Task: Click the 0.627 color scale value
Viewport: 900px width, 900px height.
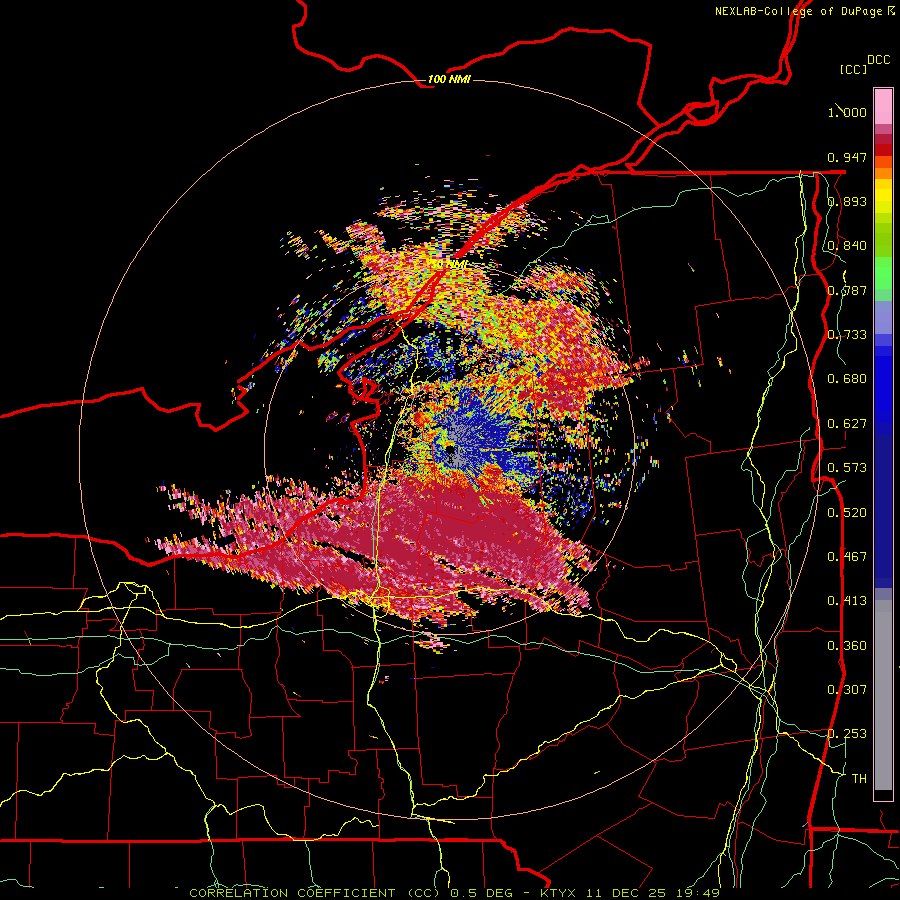Action: click(847, 424)
